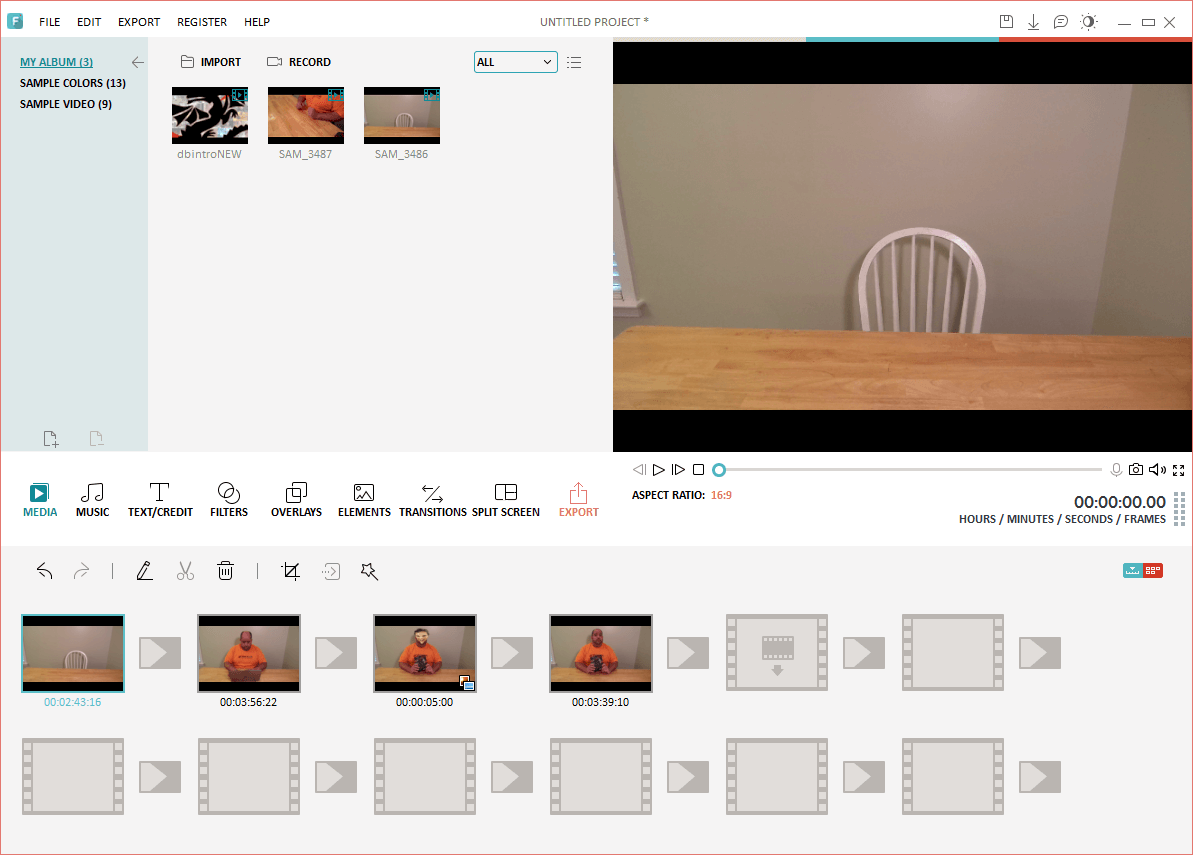Click the preview playback seek slider

(x=910, y=470)
